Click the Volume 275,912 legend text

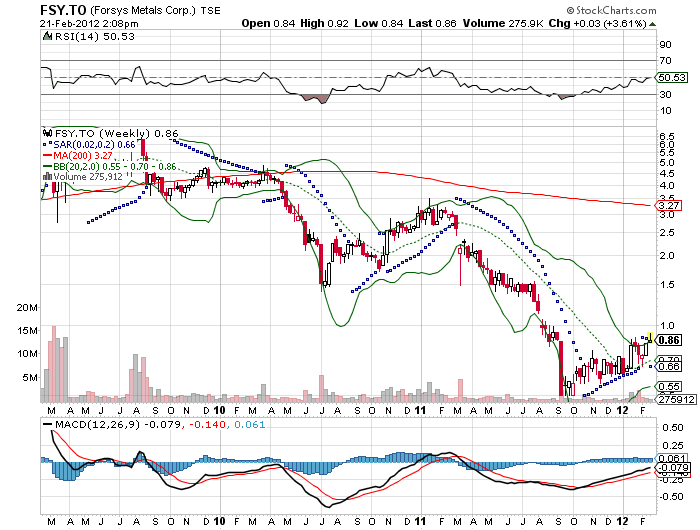[88, 177]
